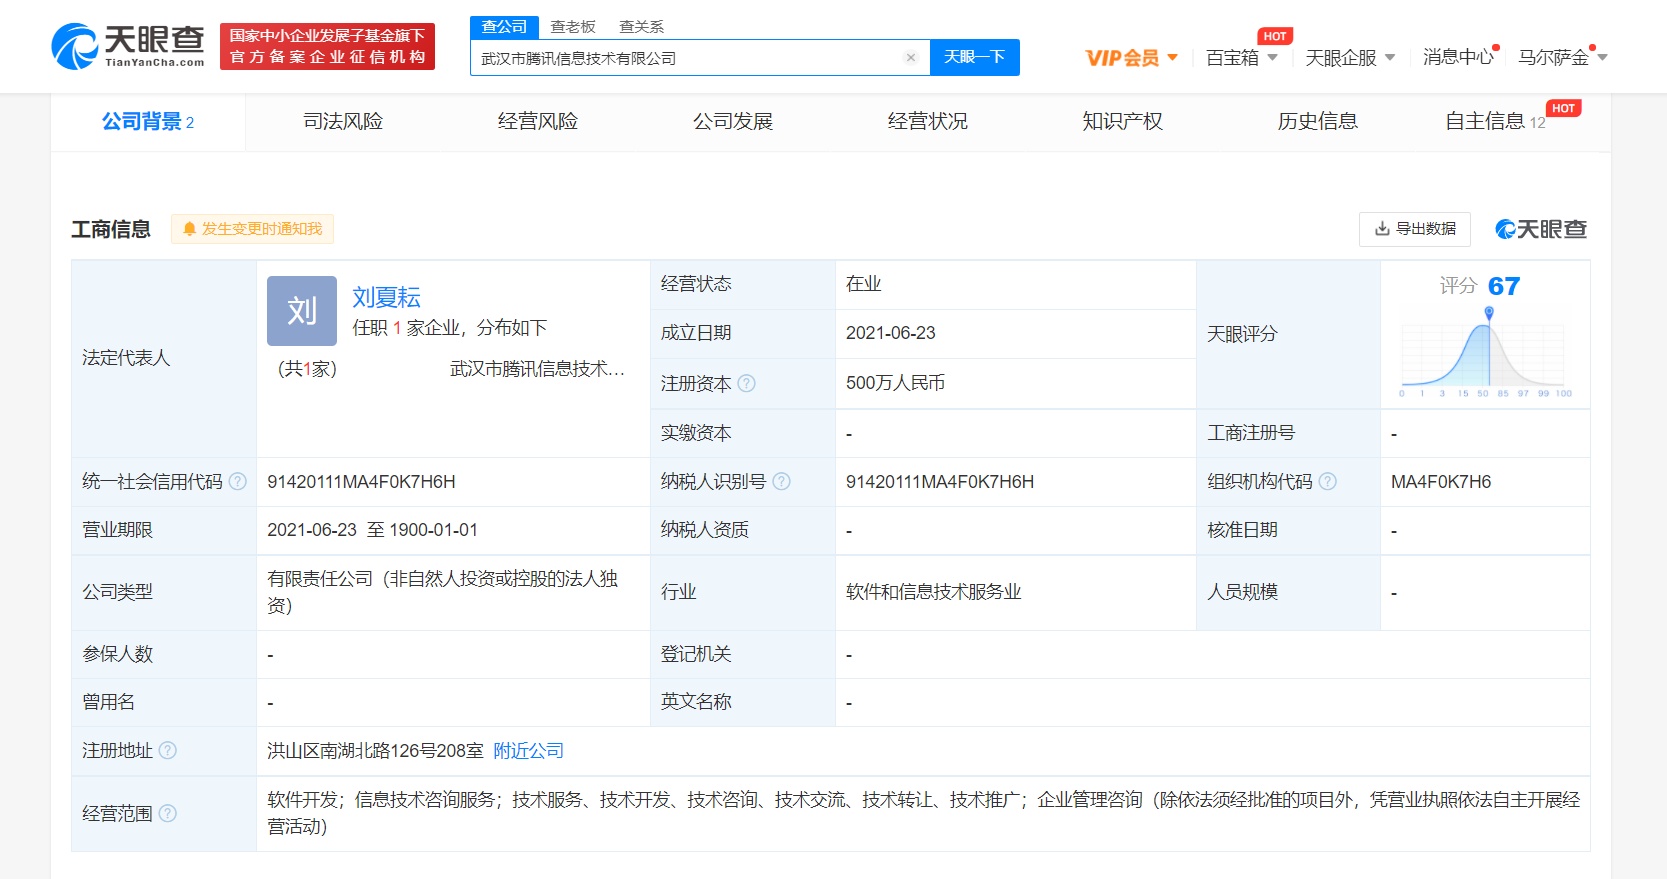The image size is (1667, 879).
Task: Click help icon next to 纳税人识别号
Action: (x=781, y=482)
